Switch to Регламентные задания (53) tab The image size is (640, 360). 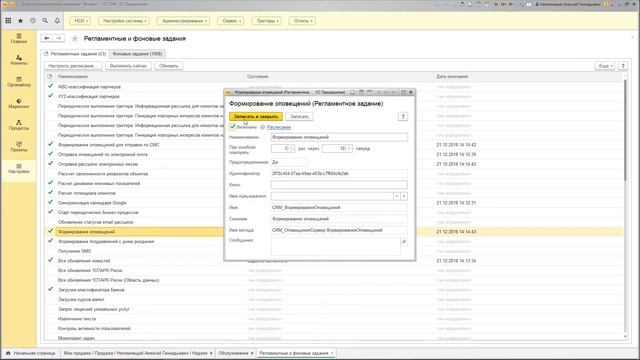point(75,53)
